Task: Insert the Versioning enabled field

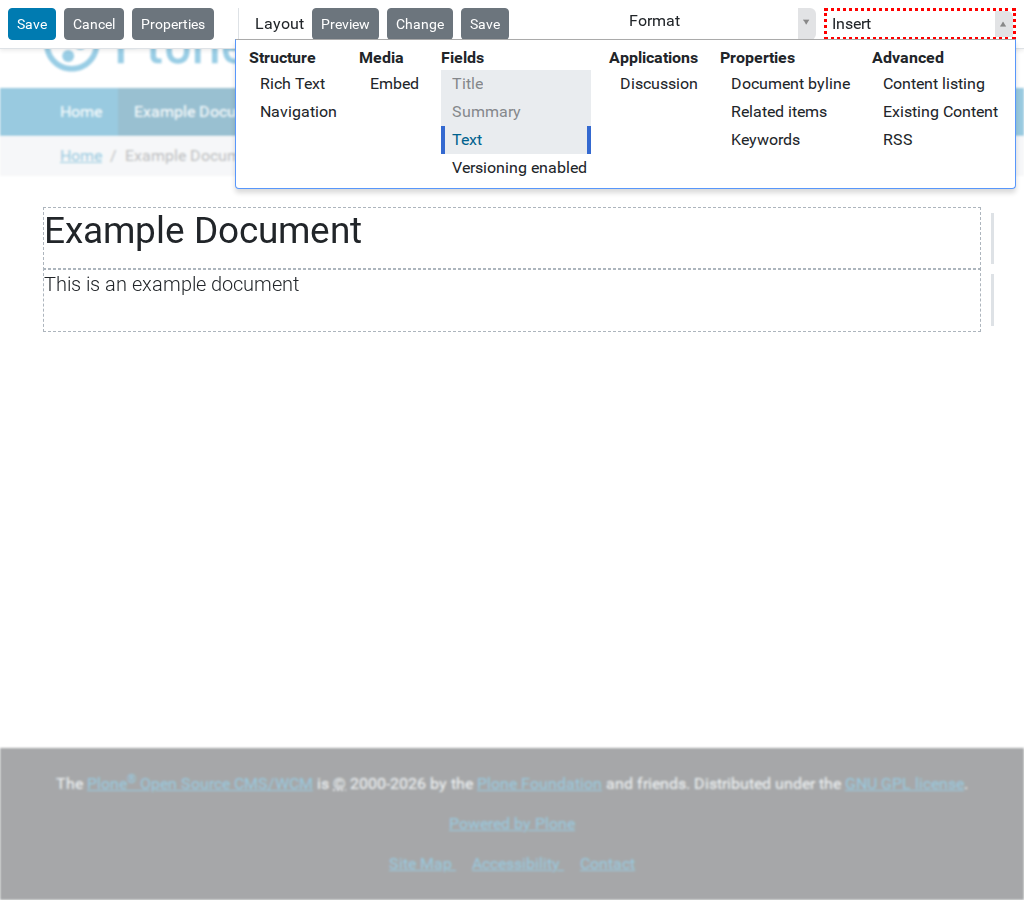Action: point(519,168)
